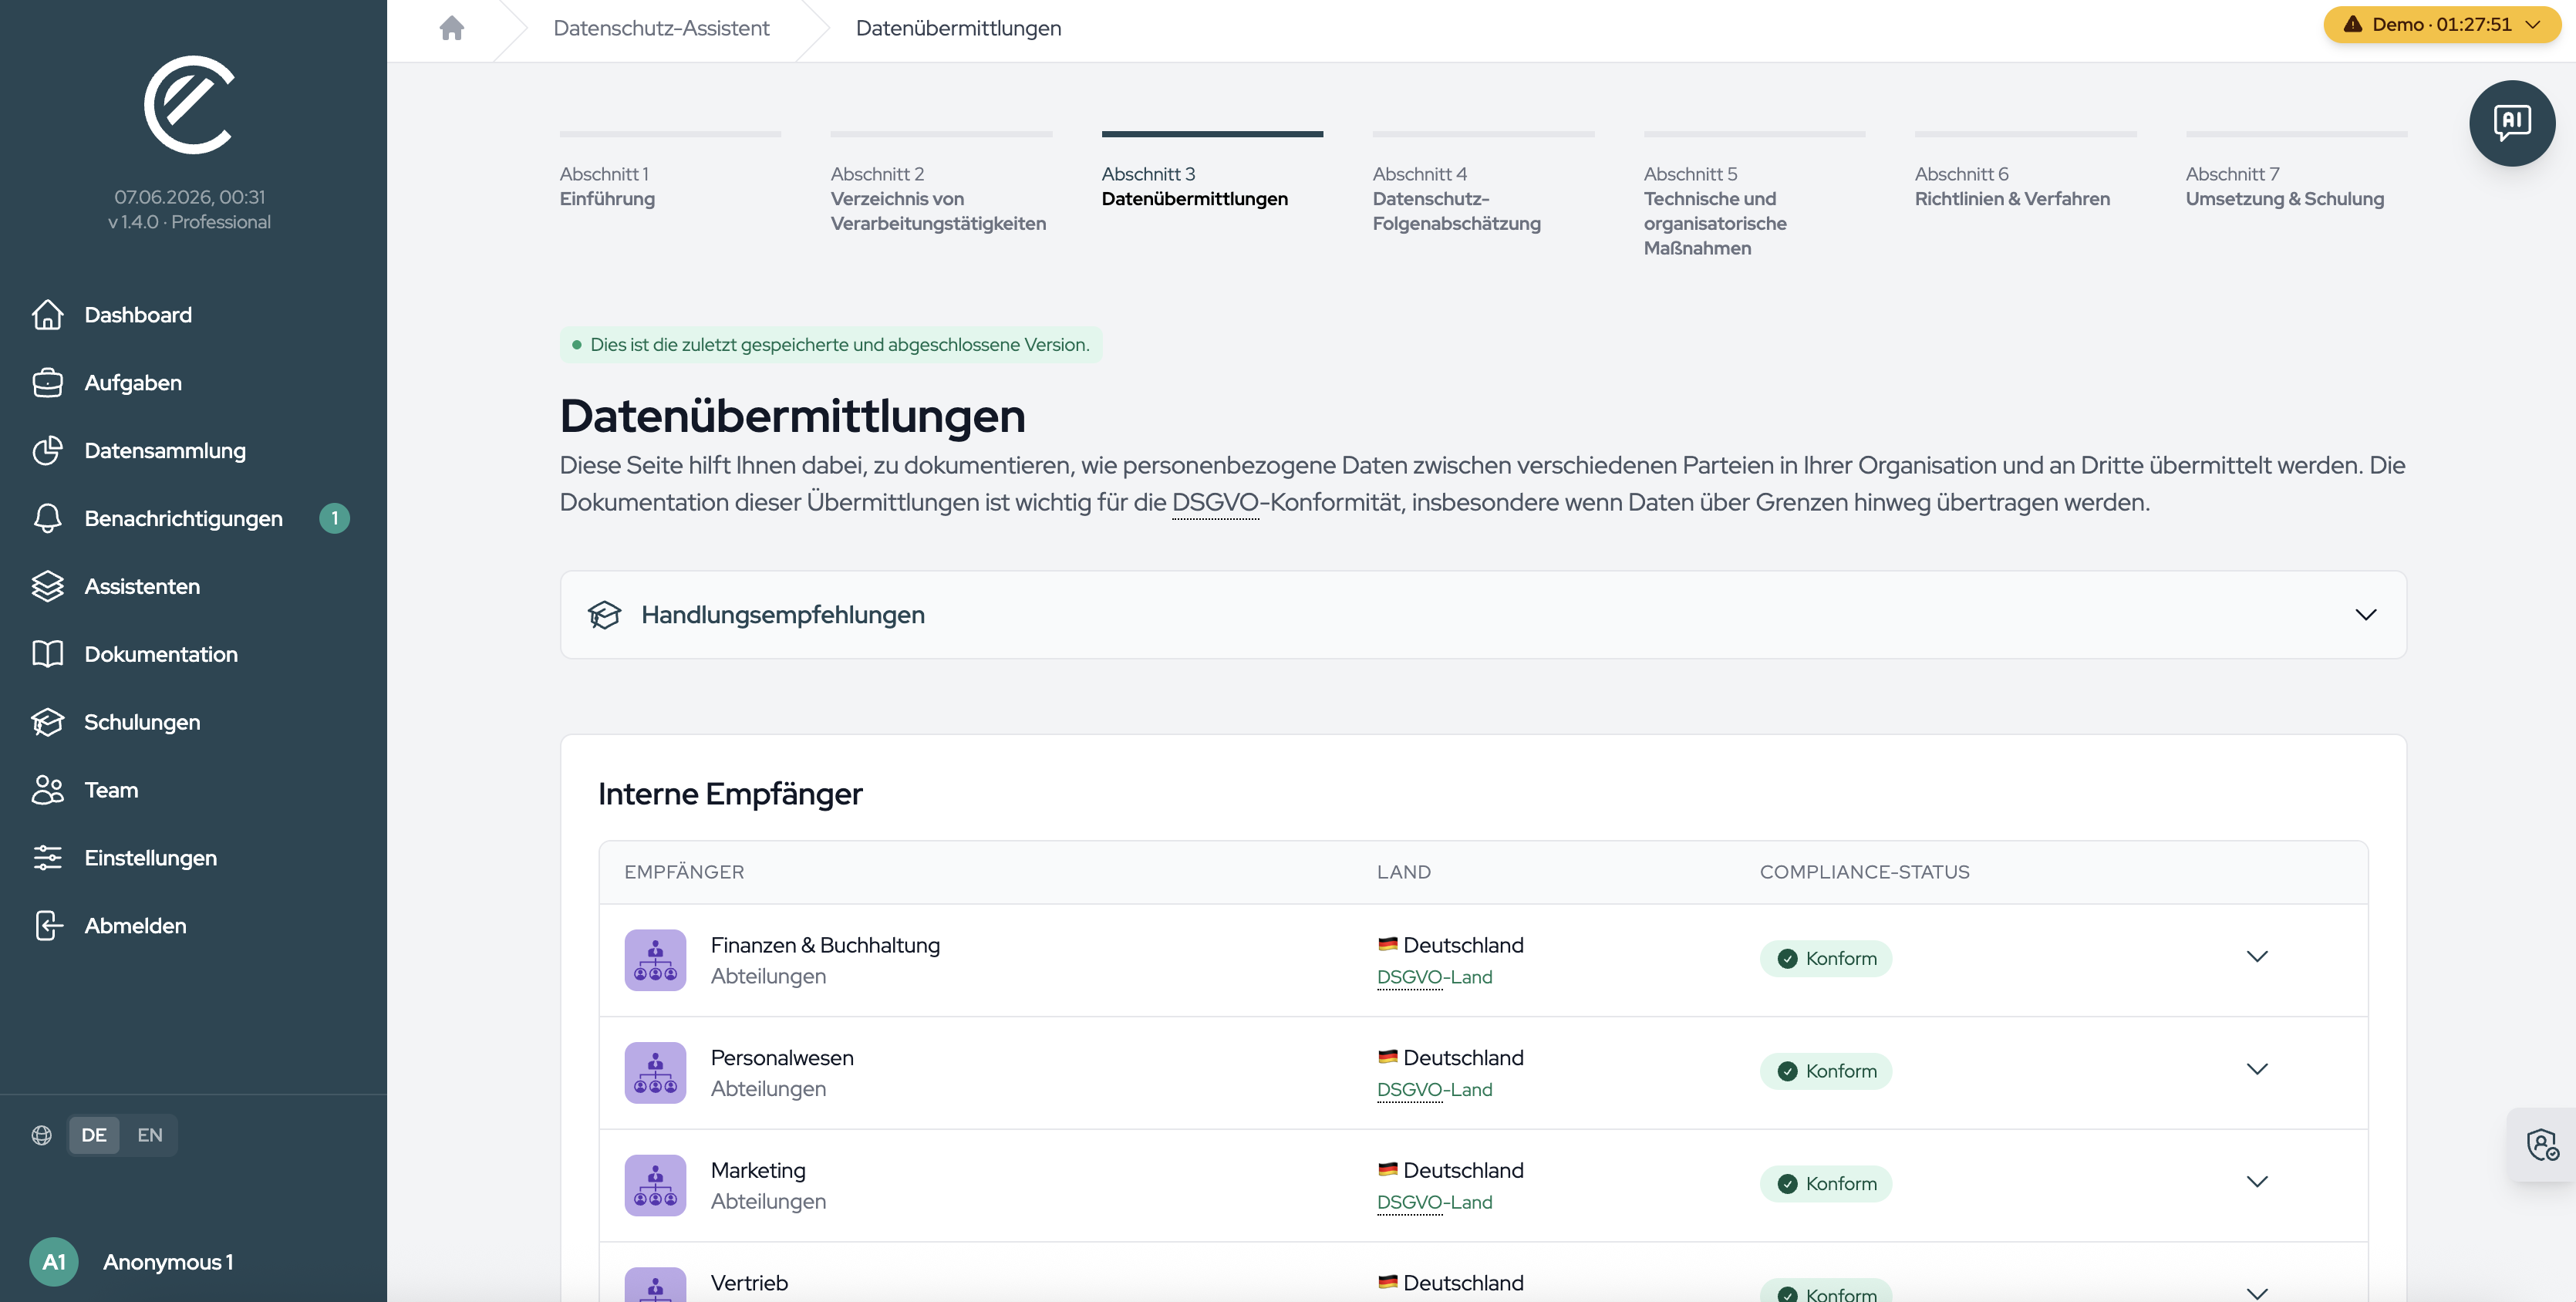Click the globe language icon

42,1135
